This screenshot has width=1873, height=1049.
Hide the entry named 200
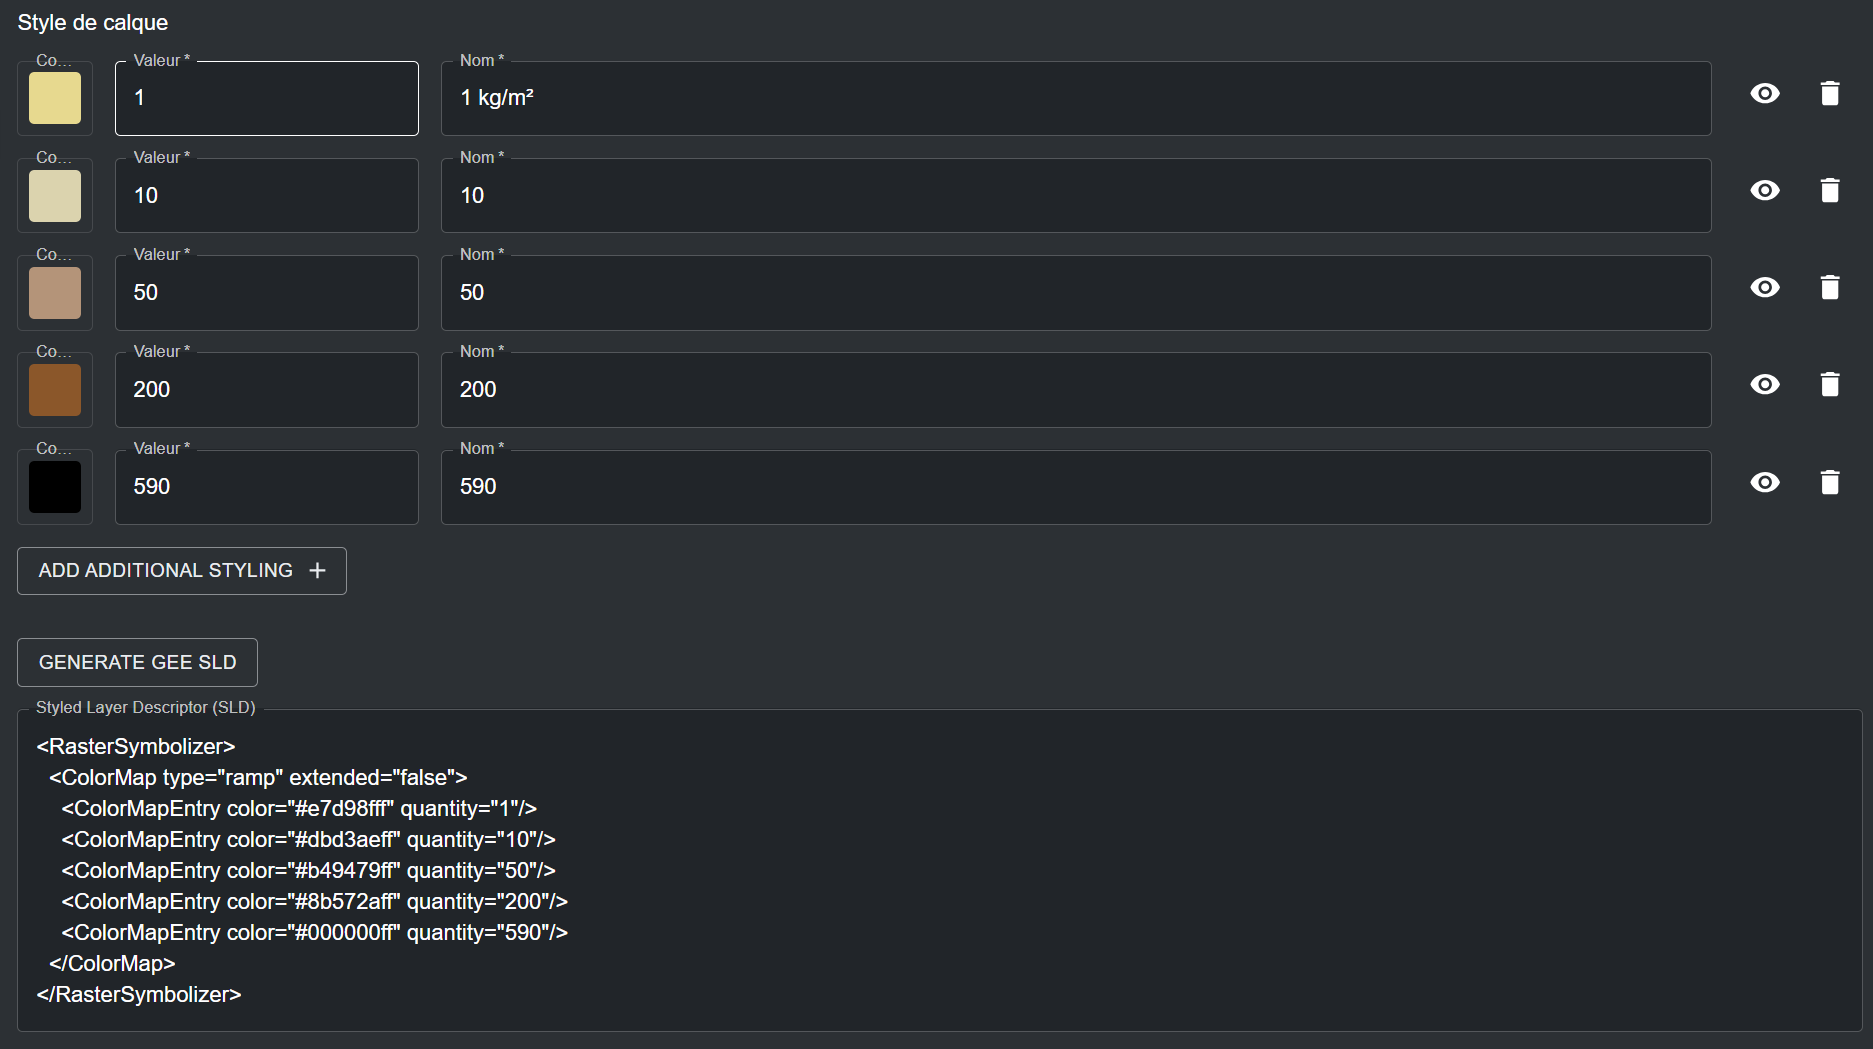(x=1765, y=385)
